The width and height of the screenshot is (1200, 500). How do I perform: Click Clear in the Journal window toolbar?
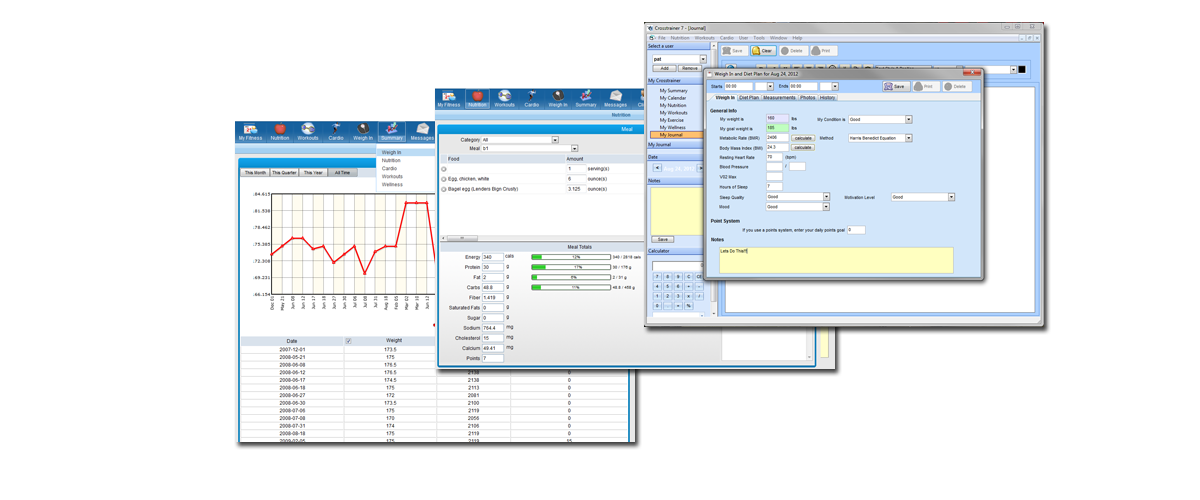coord(763,50)
